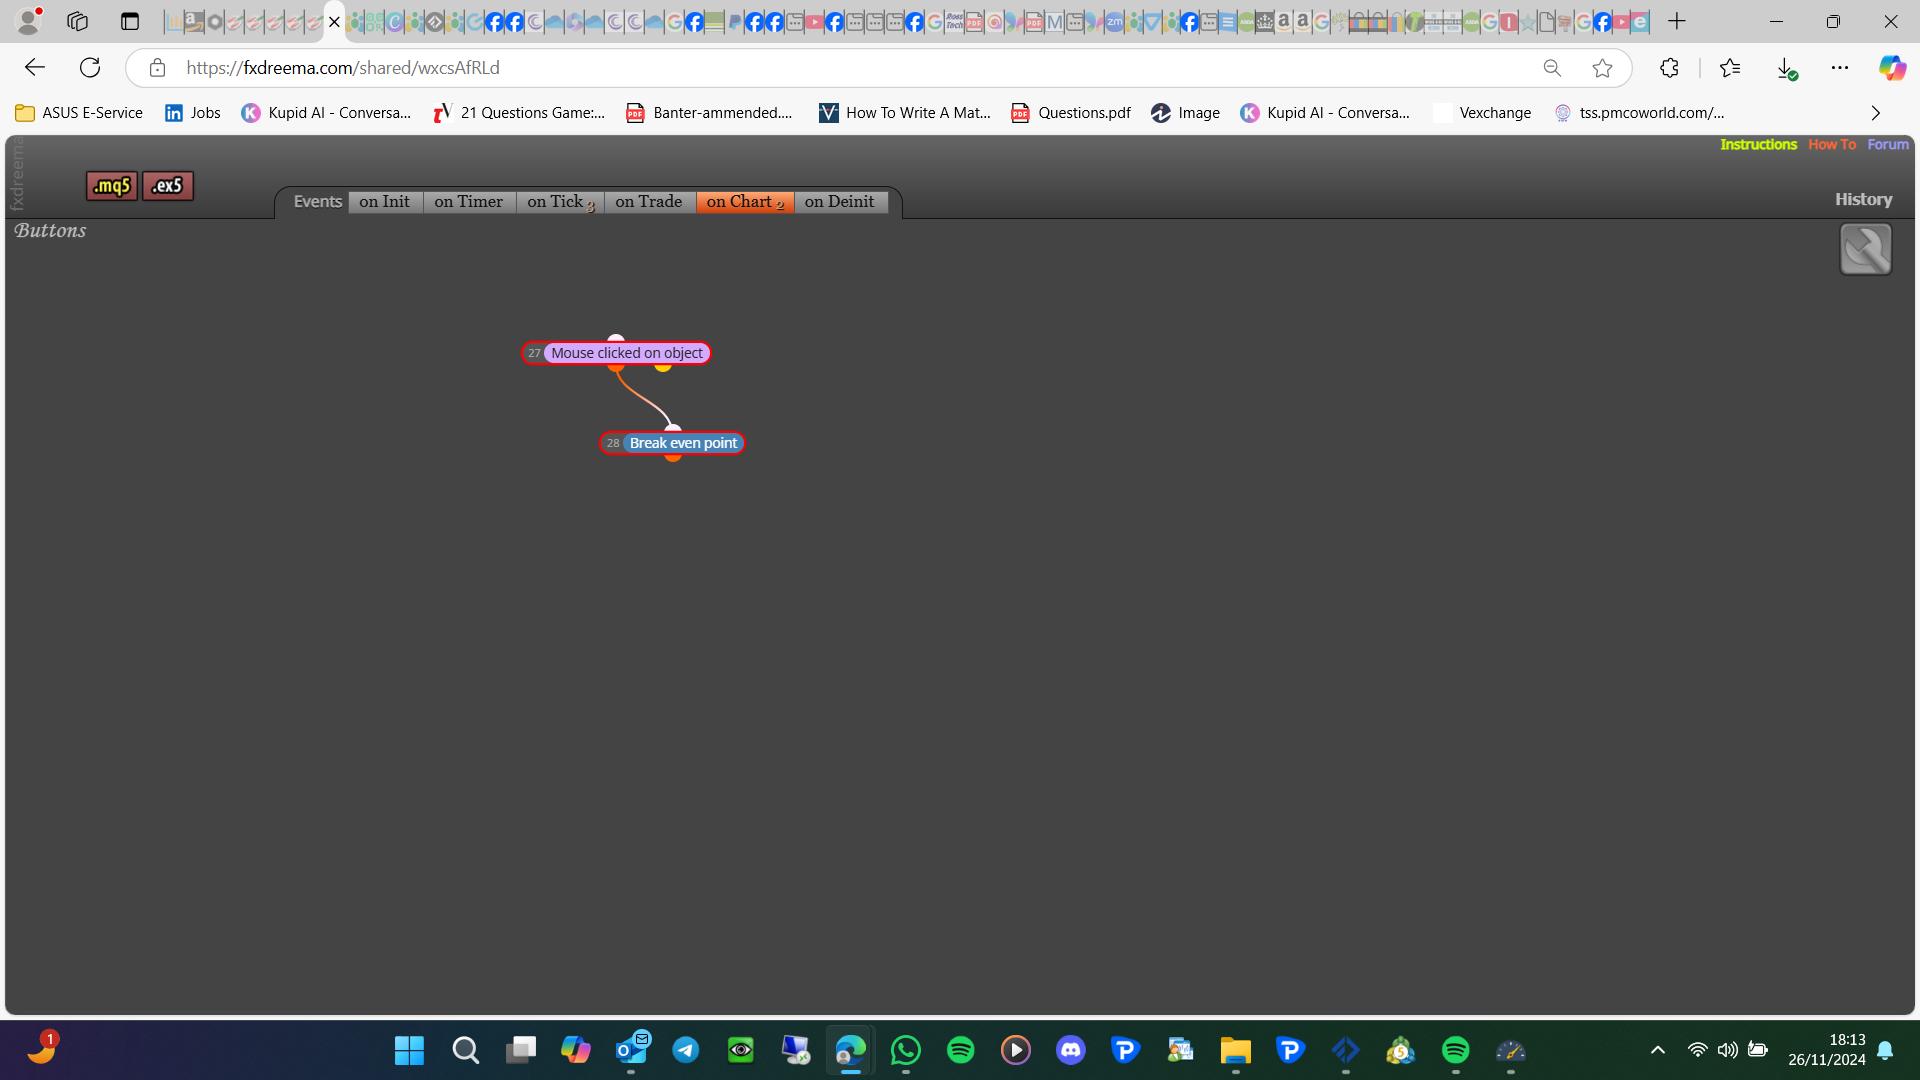Open the wrench settings tool
This screenshot has width=1920, height=1080.
pyautogui.click(x=1865, y=249)
